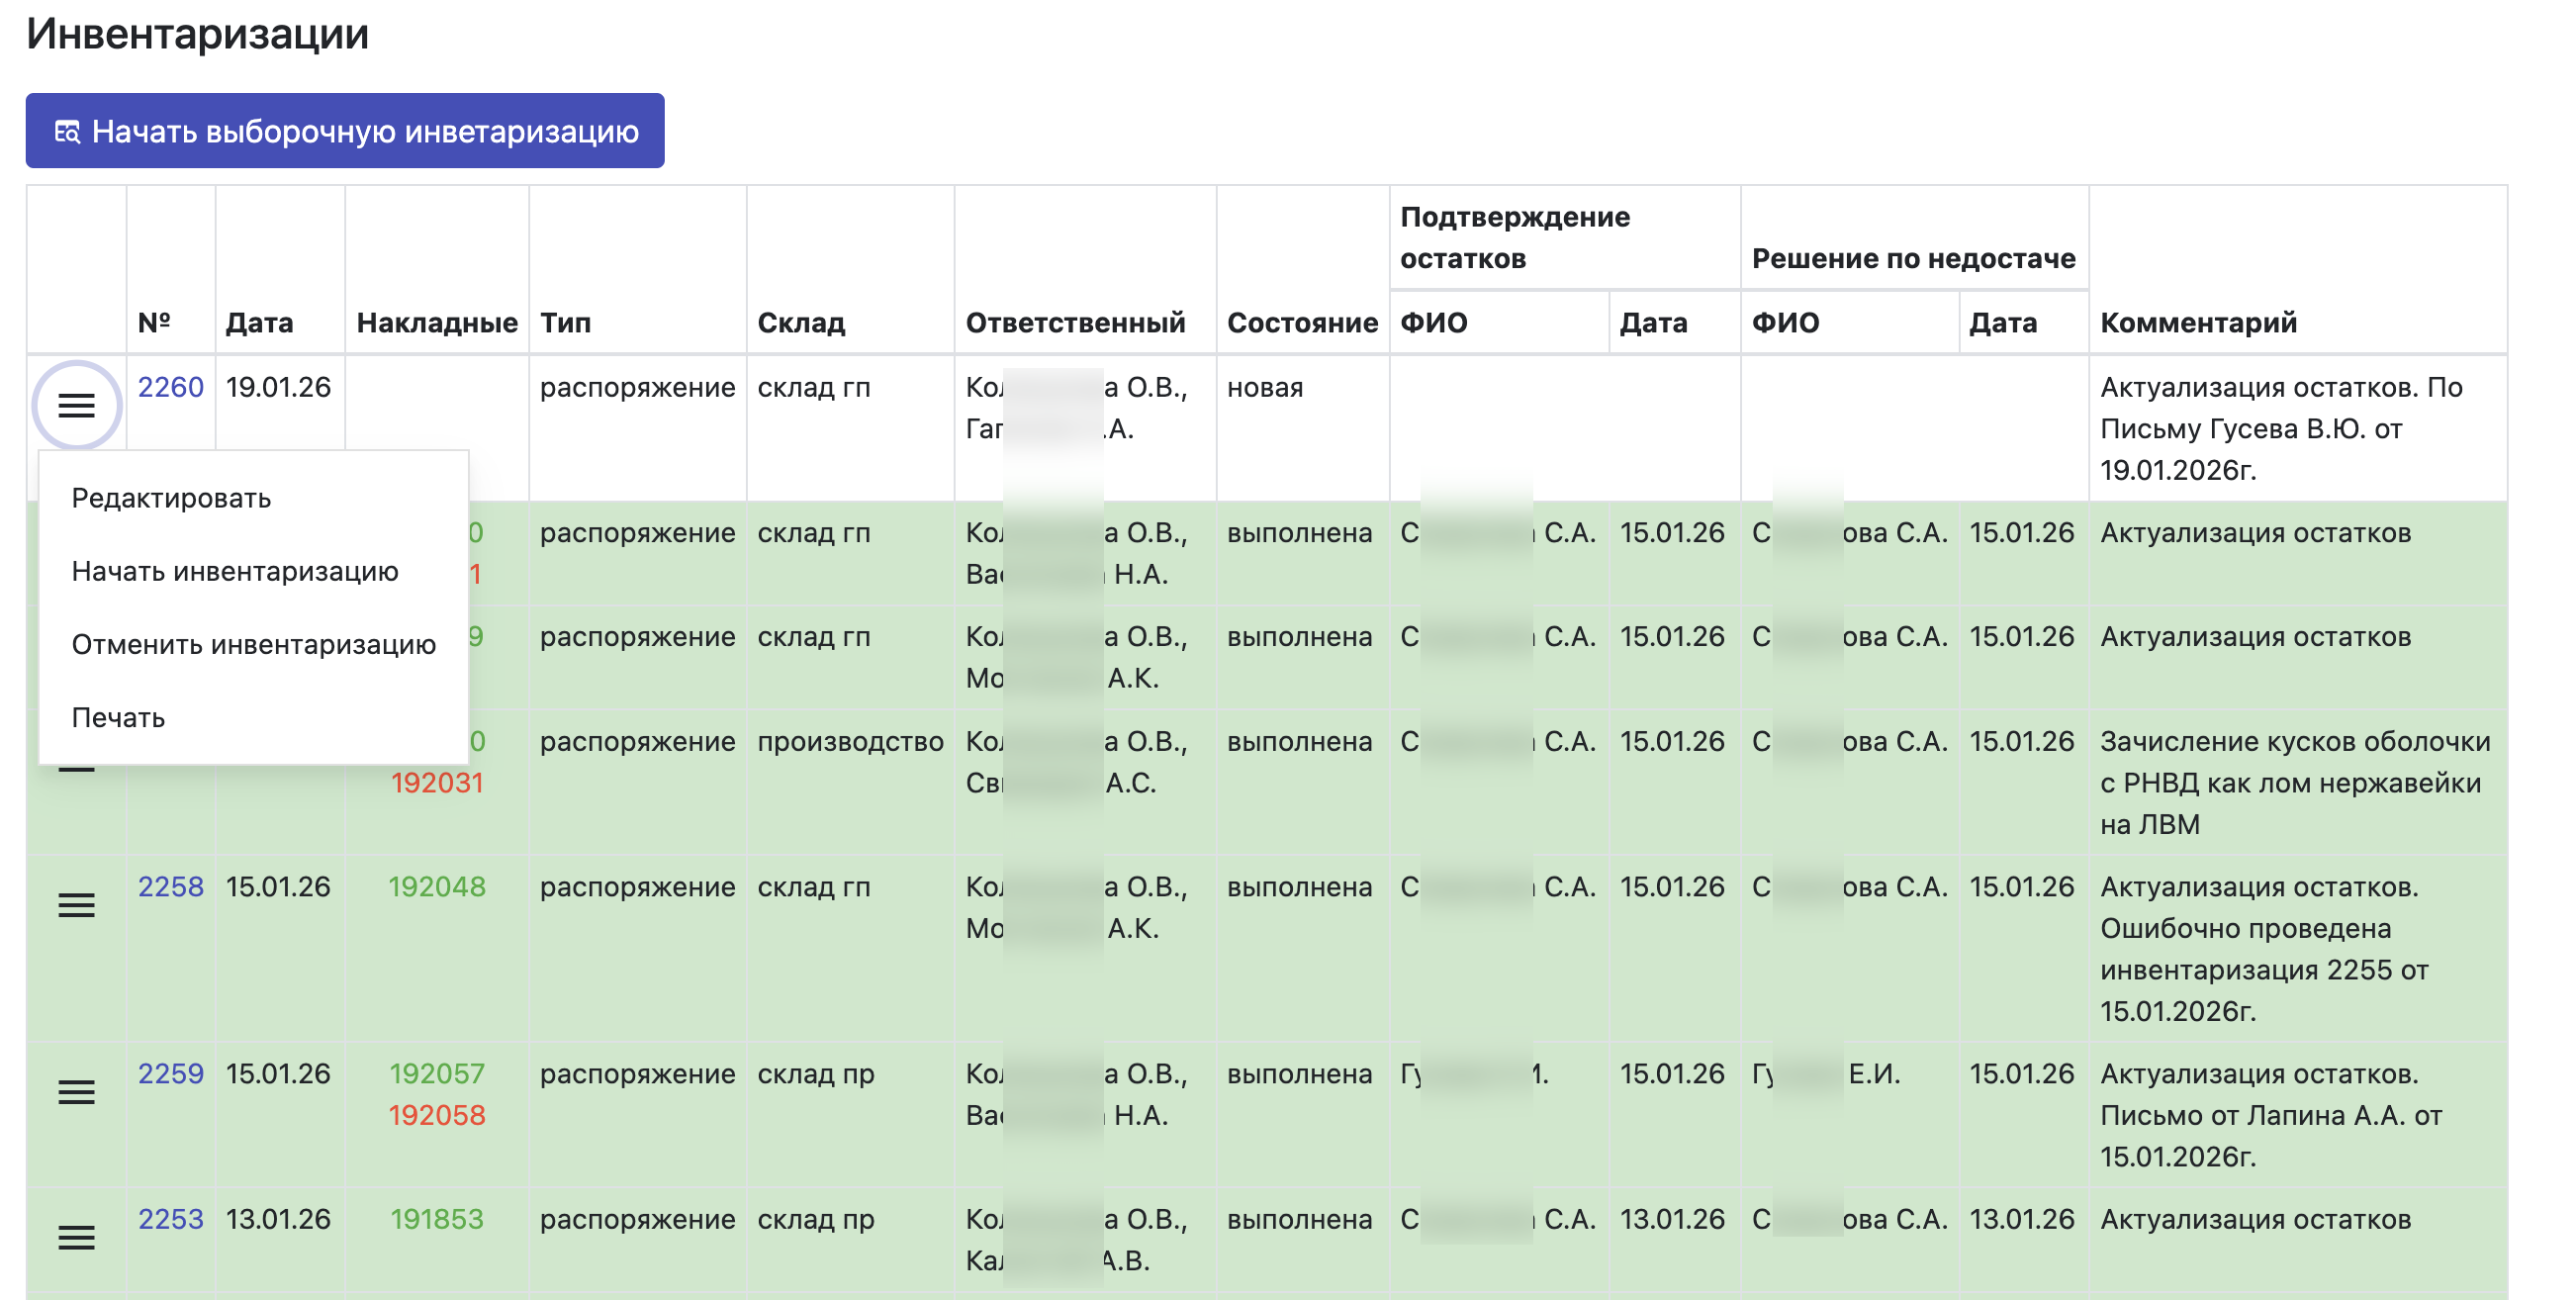Open red invoice link 192058
Image resolution: width=2576 pixels, height=1300 pixels.
[x=436, y=1115]
